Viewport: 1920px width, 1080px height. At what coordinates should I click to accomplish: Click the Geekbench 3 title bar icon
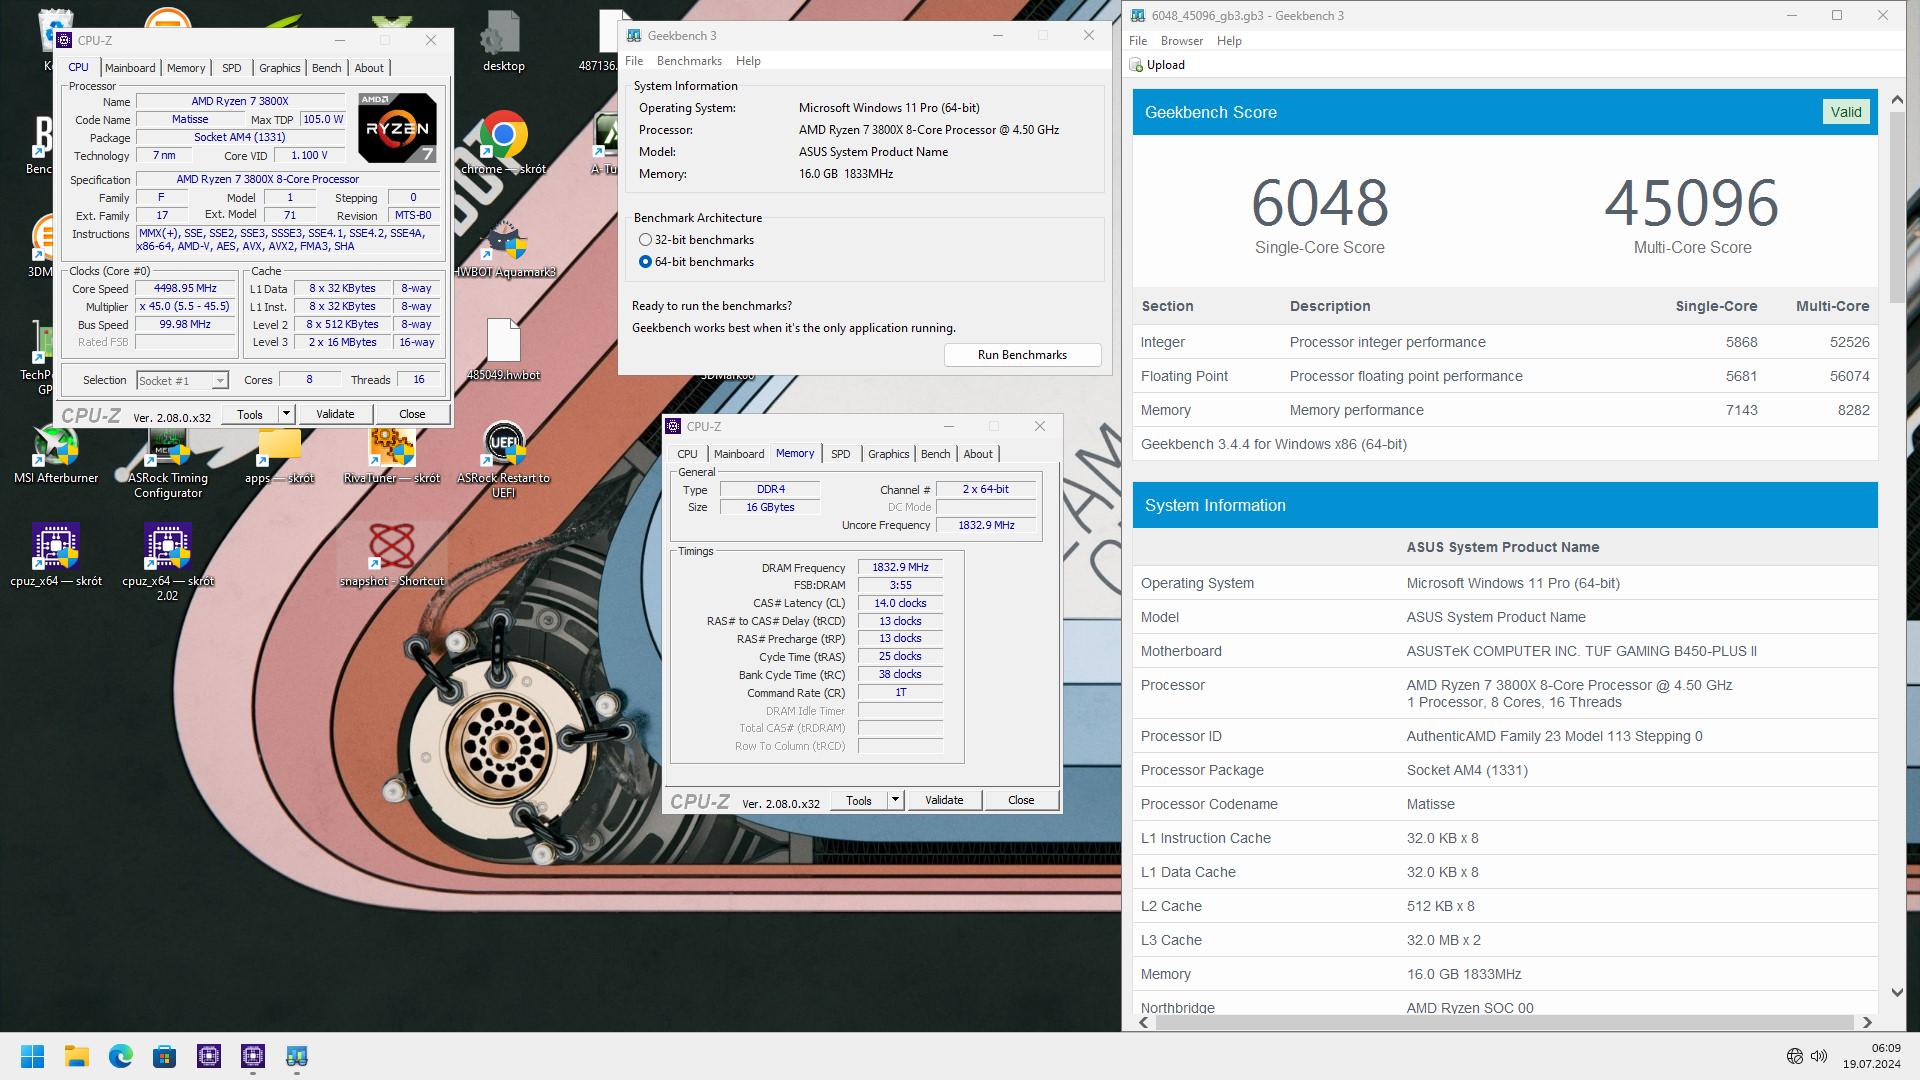coord(634,35)
